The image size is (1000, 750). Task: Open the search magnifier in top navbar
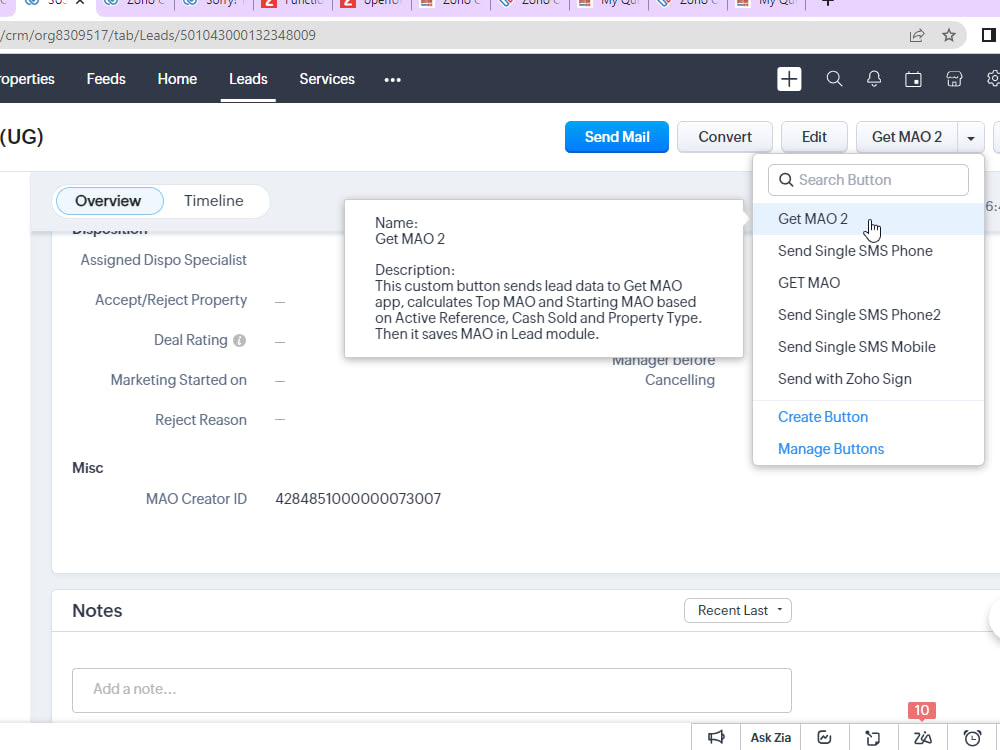click(x=834, y=79)
